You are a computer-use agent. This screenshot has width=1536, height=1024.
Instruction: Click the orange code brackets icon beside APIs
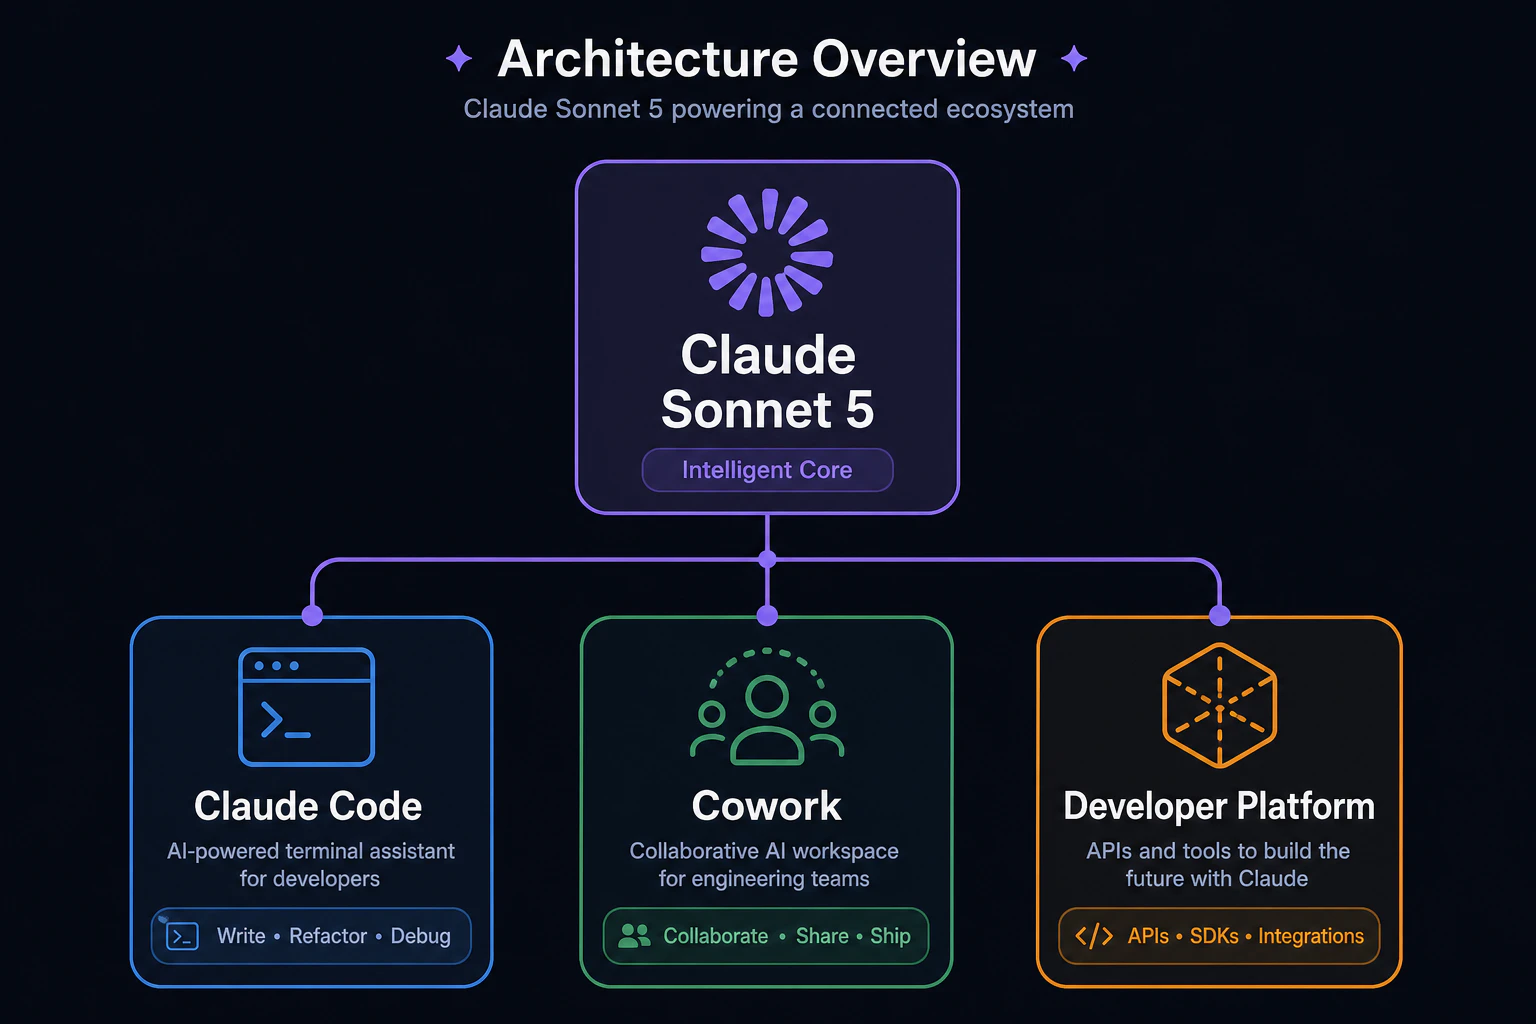tap(1094, 936)
